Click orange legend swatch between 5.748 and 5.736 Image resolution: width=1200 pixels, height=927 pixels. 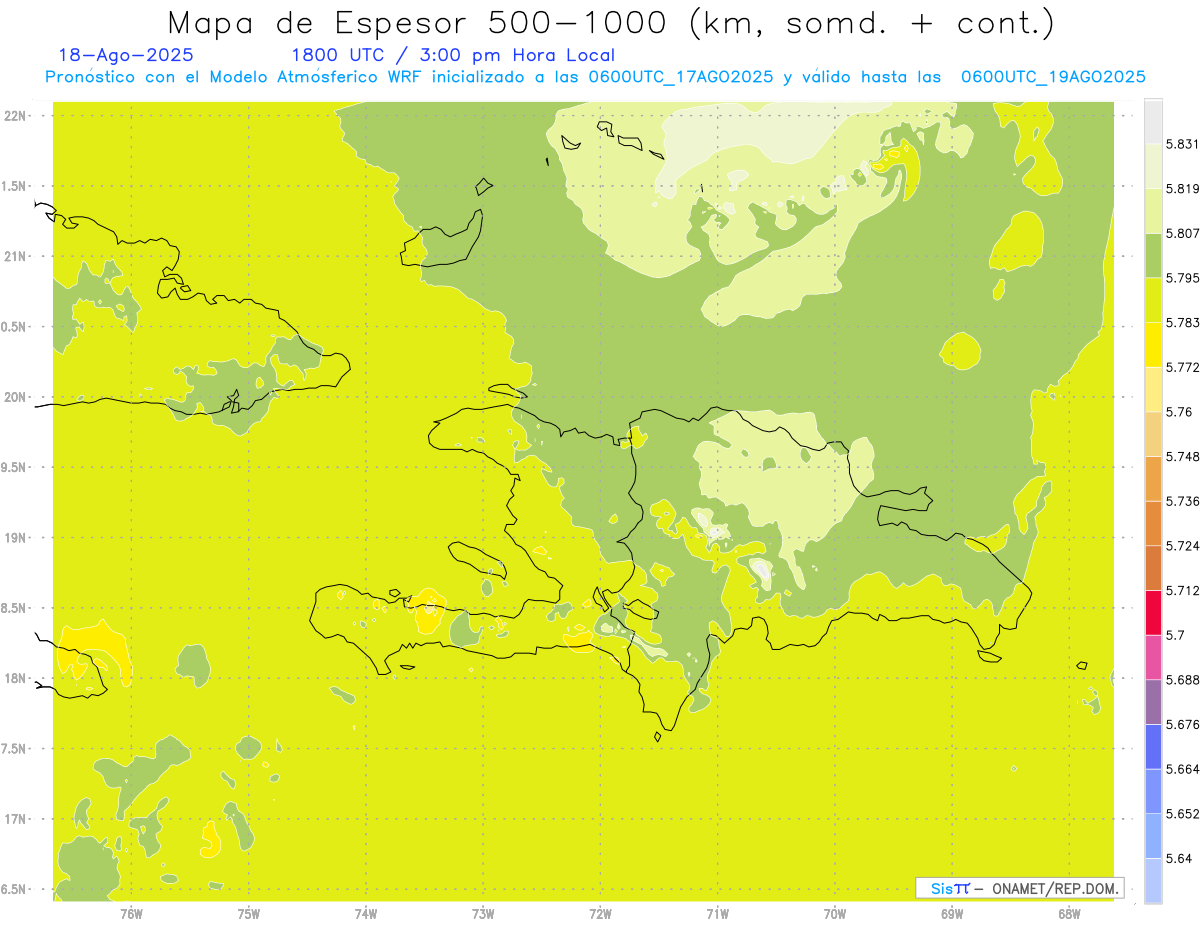point(1153,479)
